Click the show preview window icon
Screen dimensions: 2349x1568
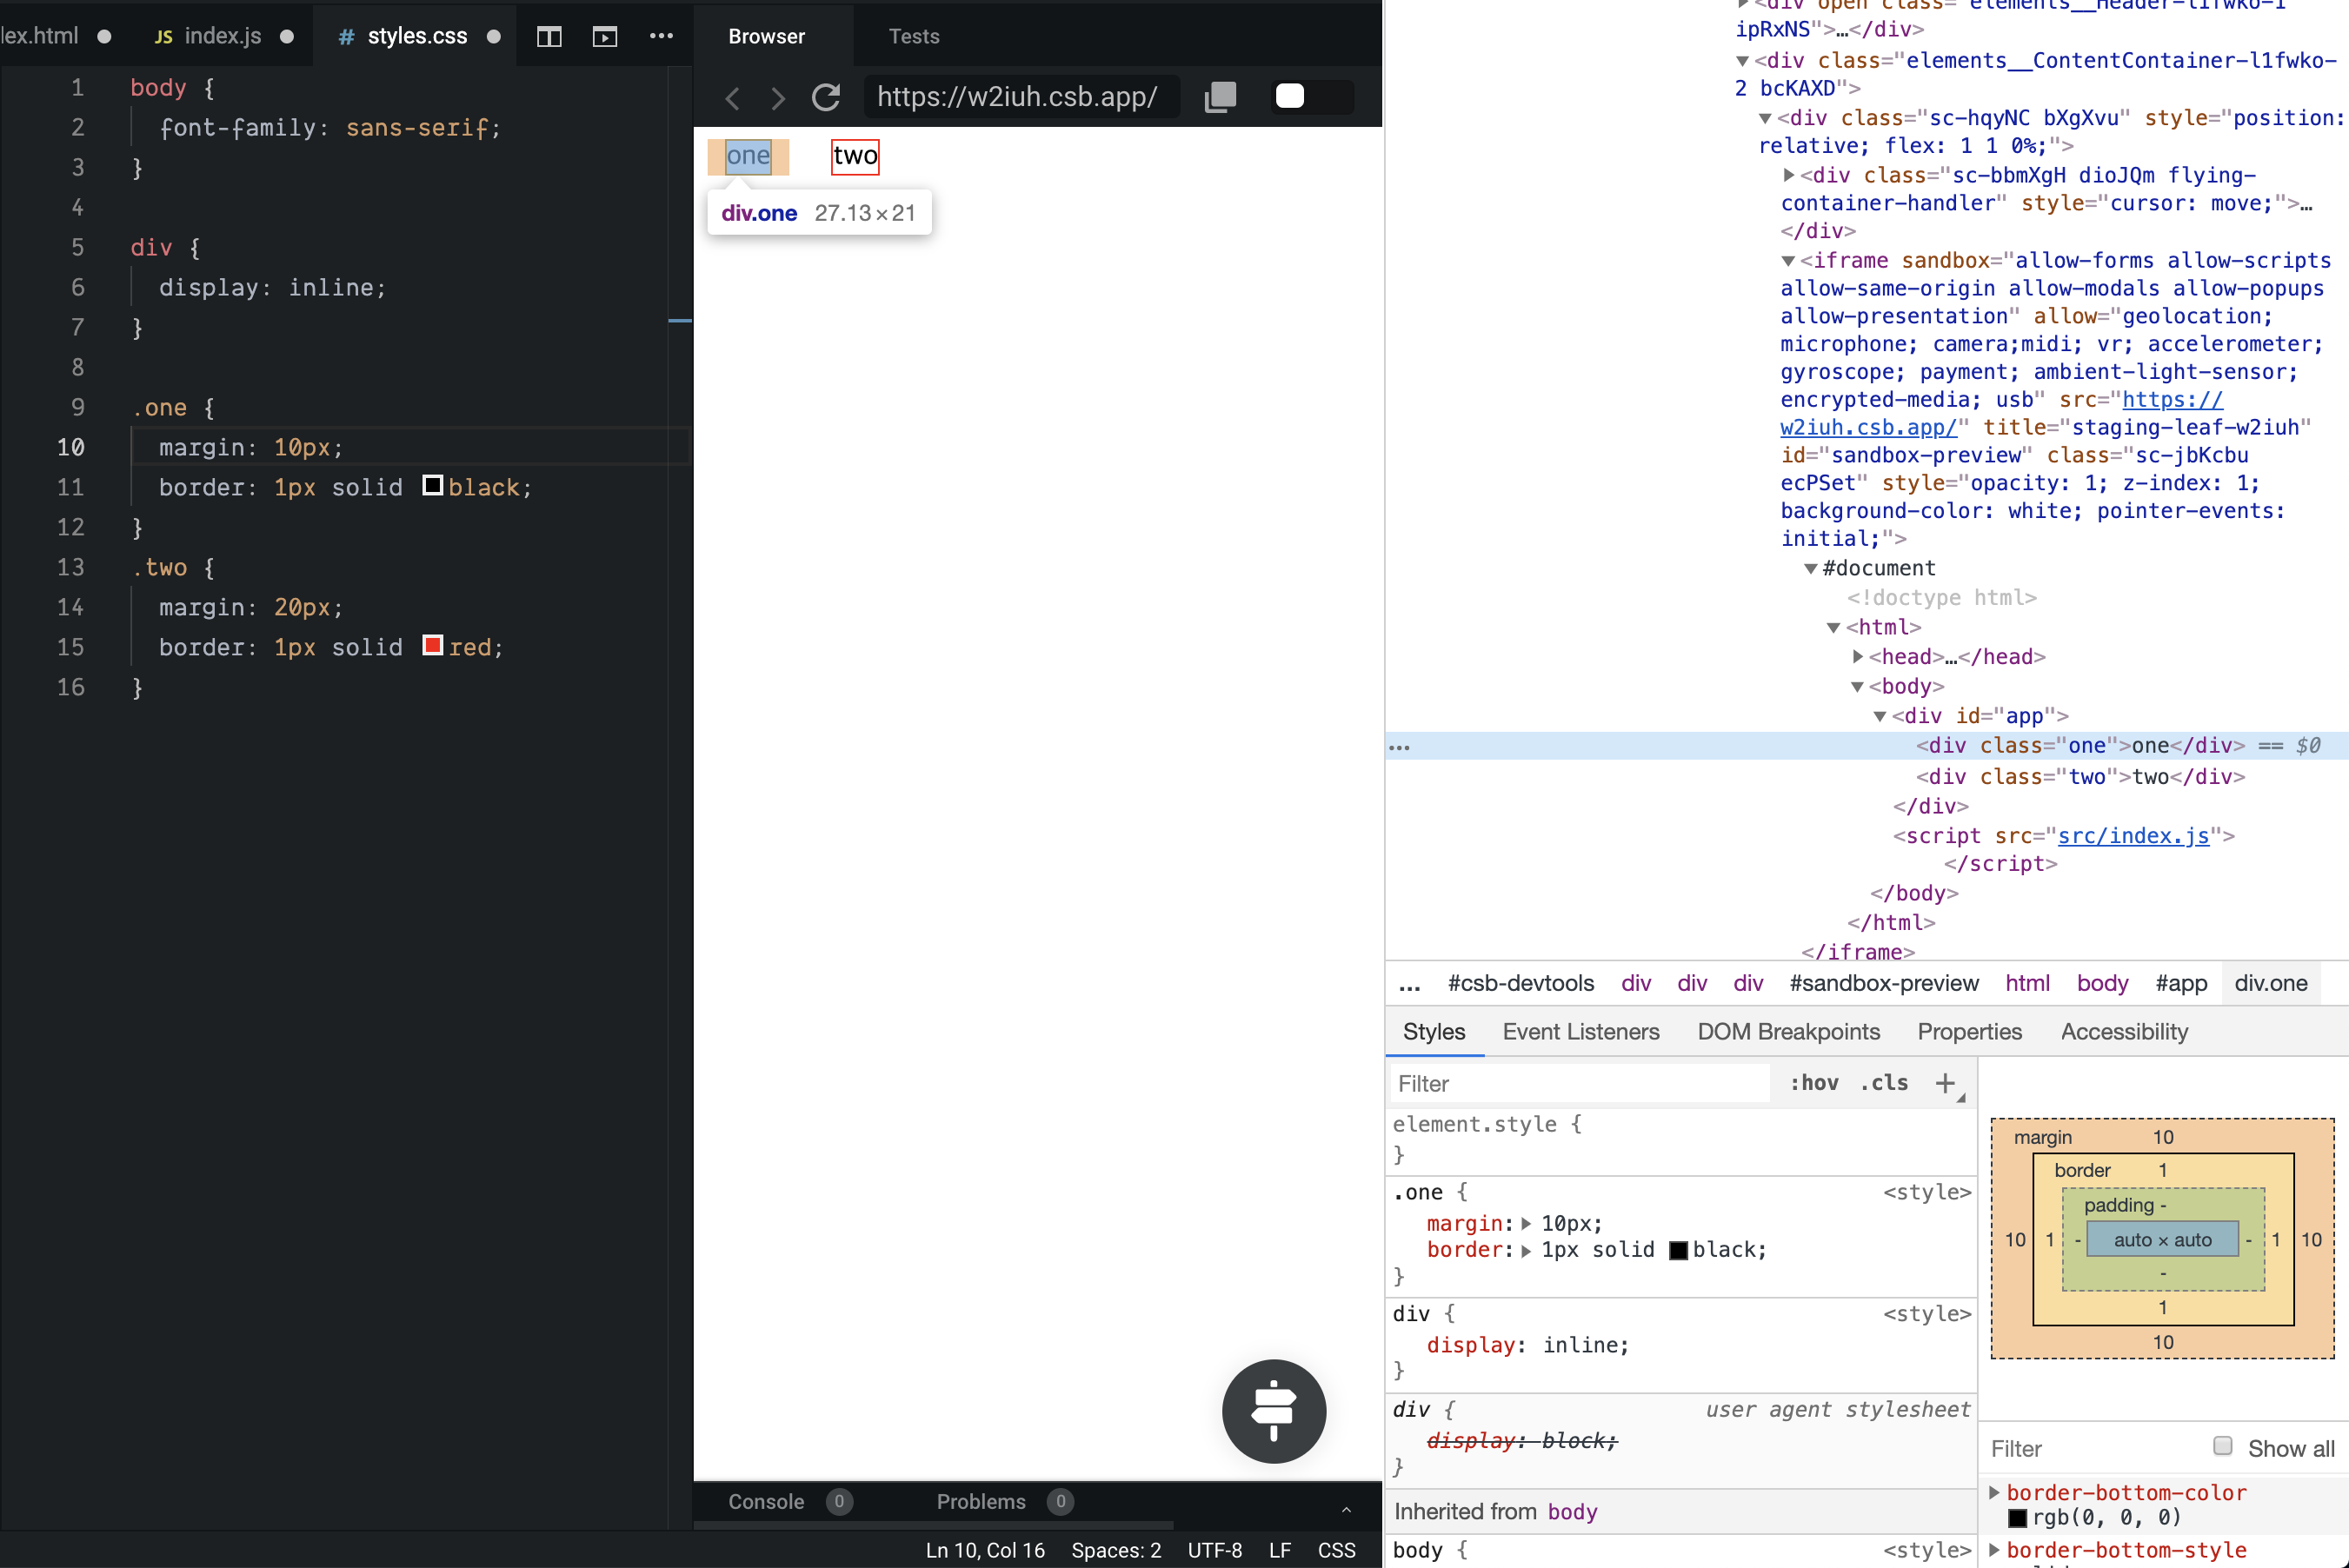tap(604, 37)
